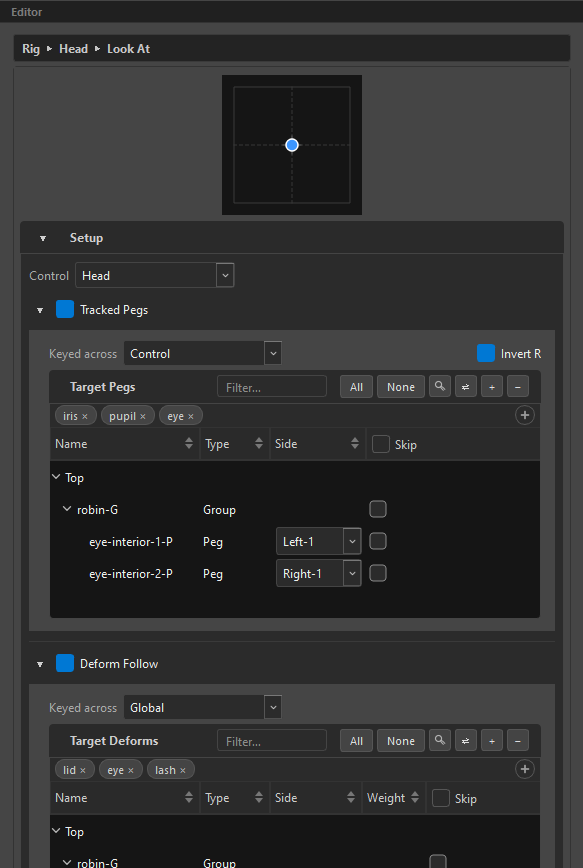
Task: Remove the lash filter tag
Action: [183, 770]
